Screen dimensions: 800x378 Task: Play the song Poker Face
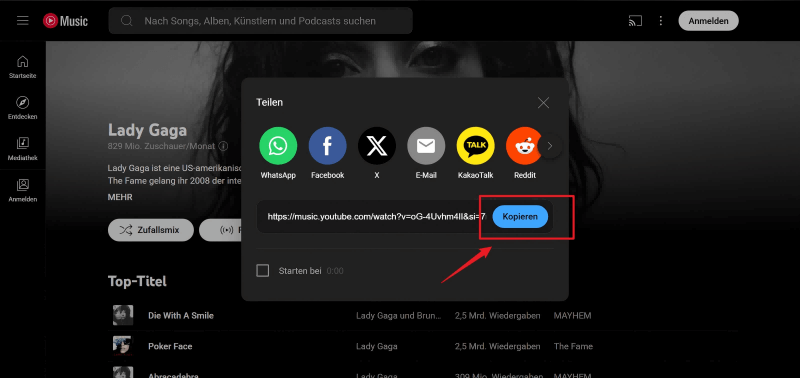(170, 346)
